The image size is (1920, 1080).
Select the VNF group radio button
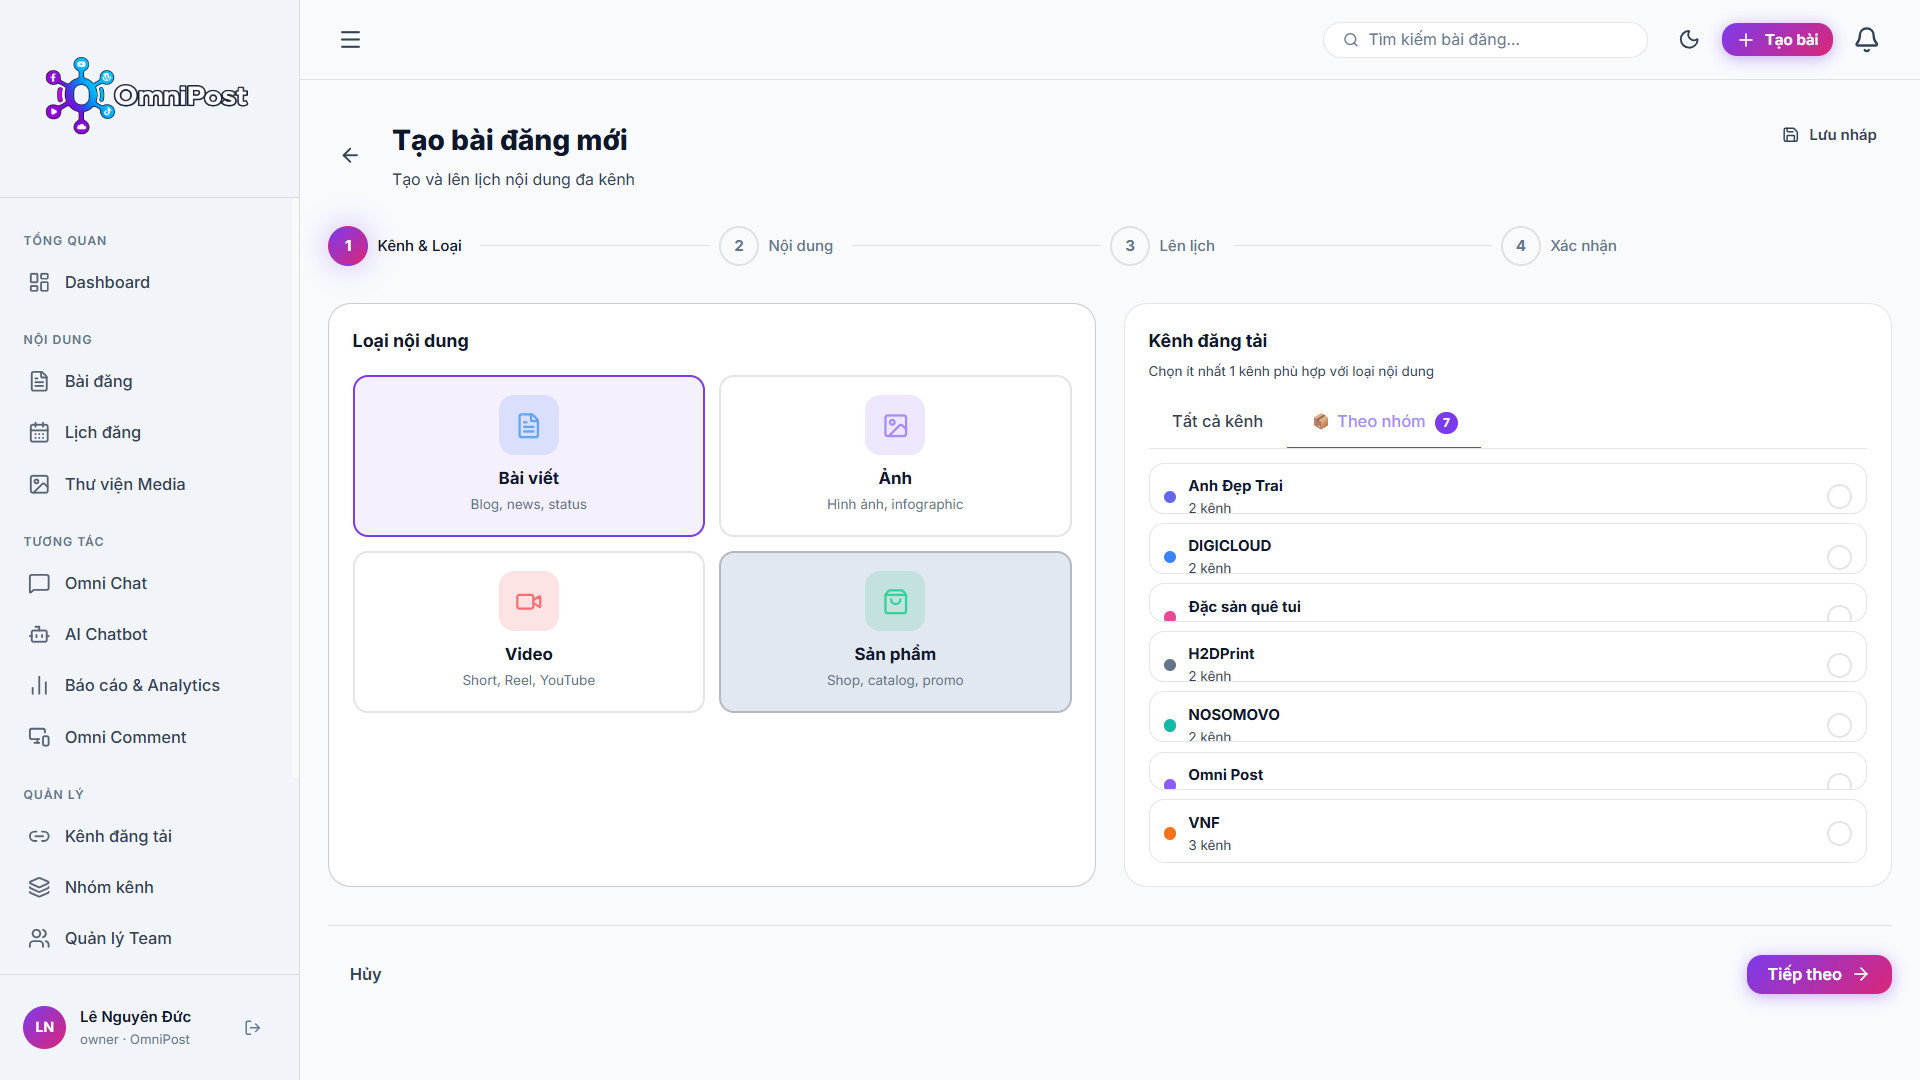(x=1839, y=833)
